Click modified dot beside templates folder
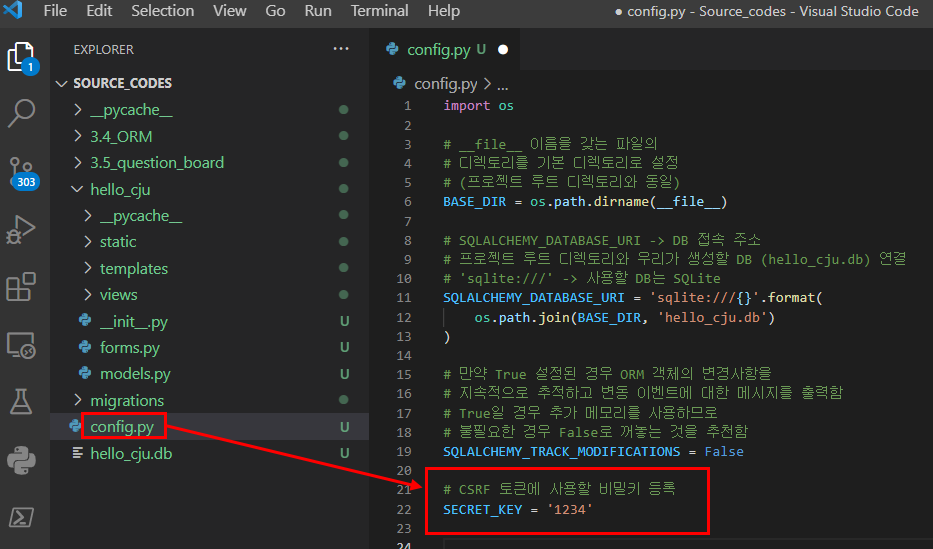This screenshot has width=933, height=549. pos(343,268)
